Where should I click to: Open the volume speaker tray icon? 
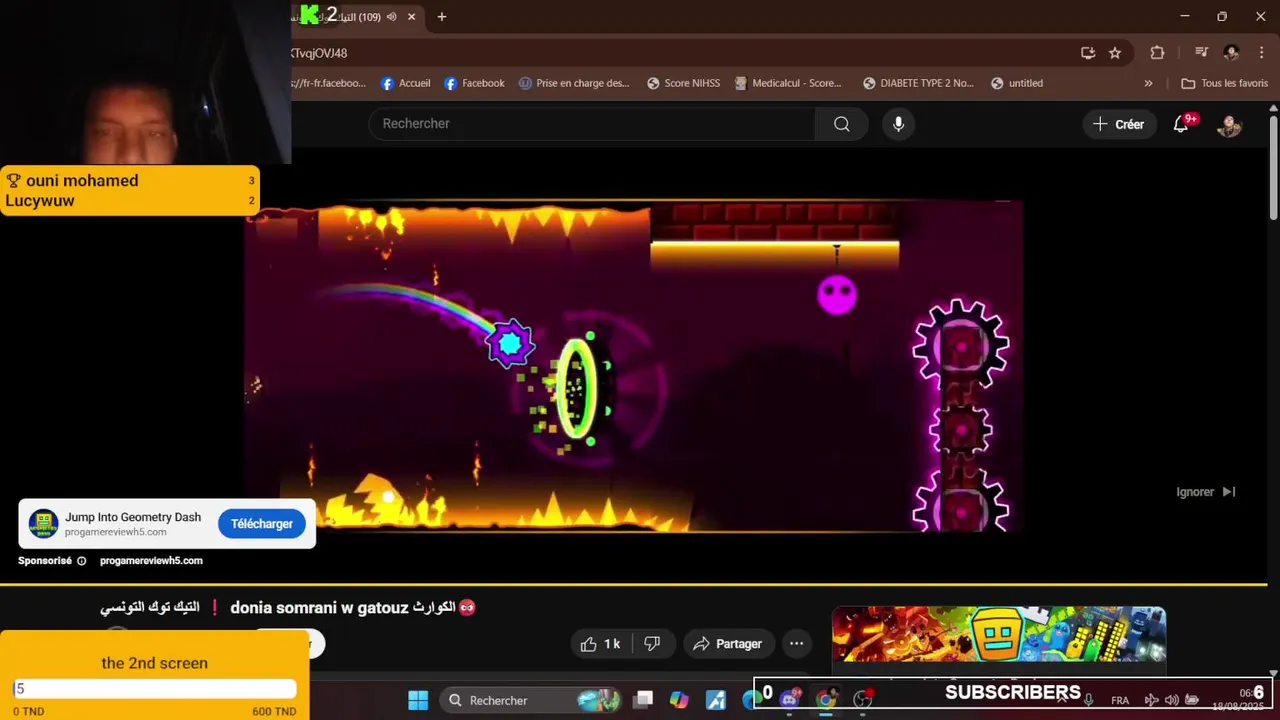[1171, 700]
